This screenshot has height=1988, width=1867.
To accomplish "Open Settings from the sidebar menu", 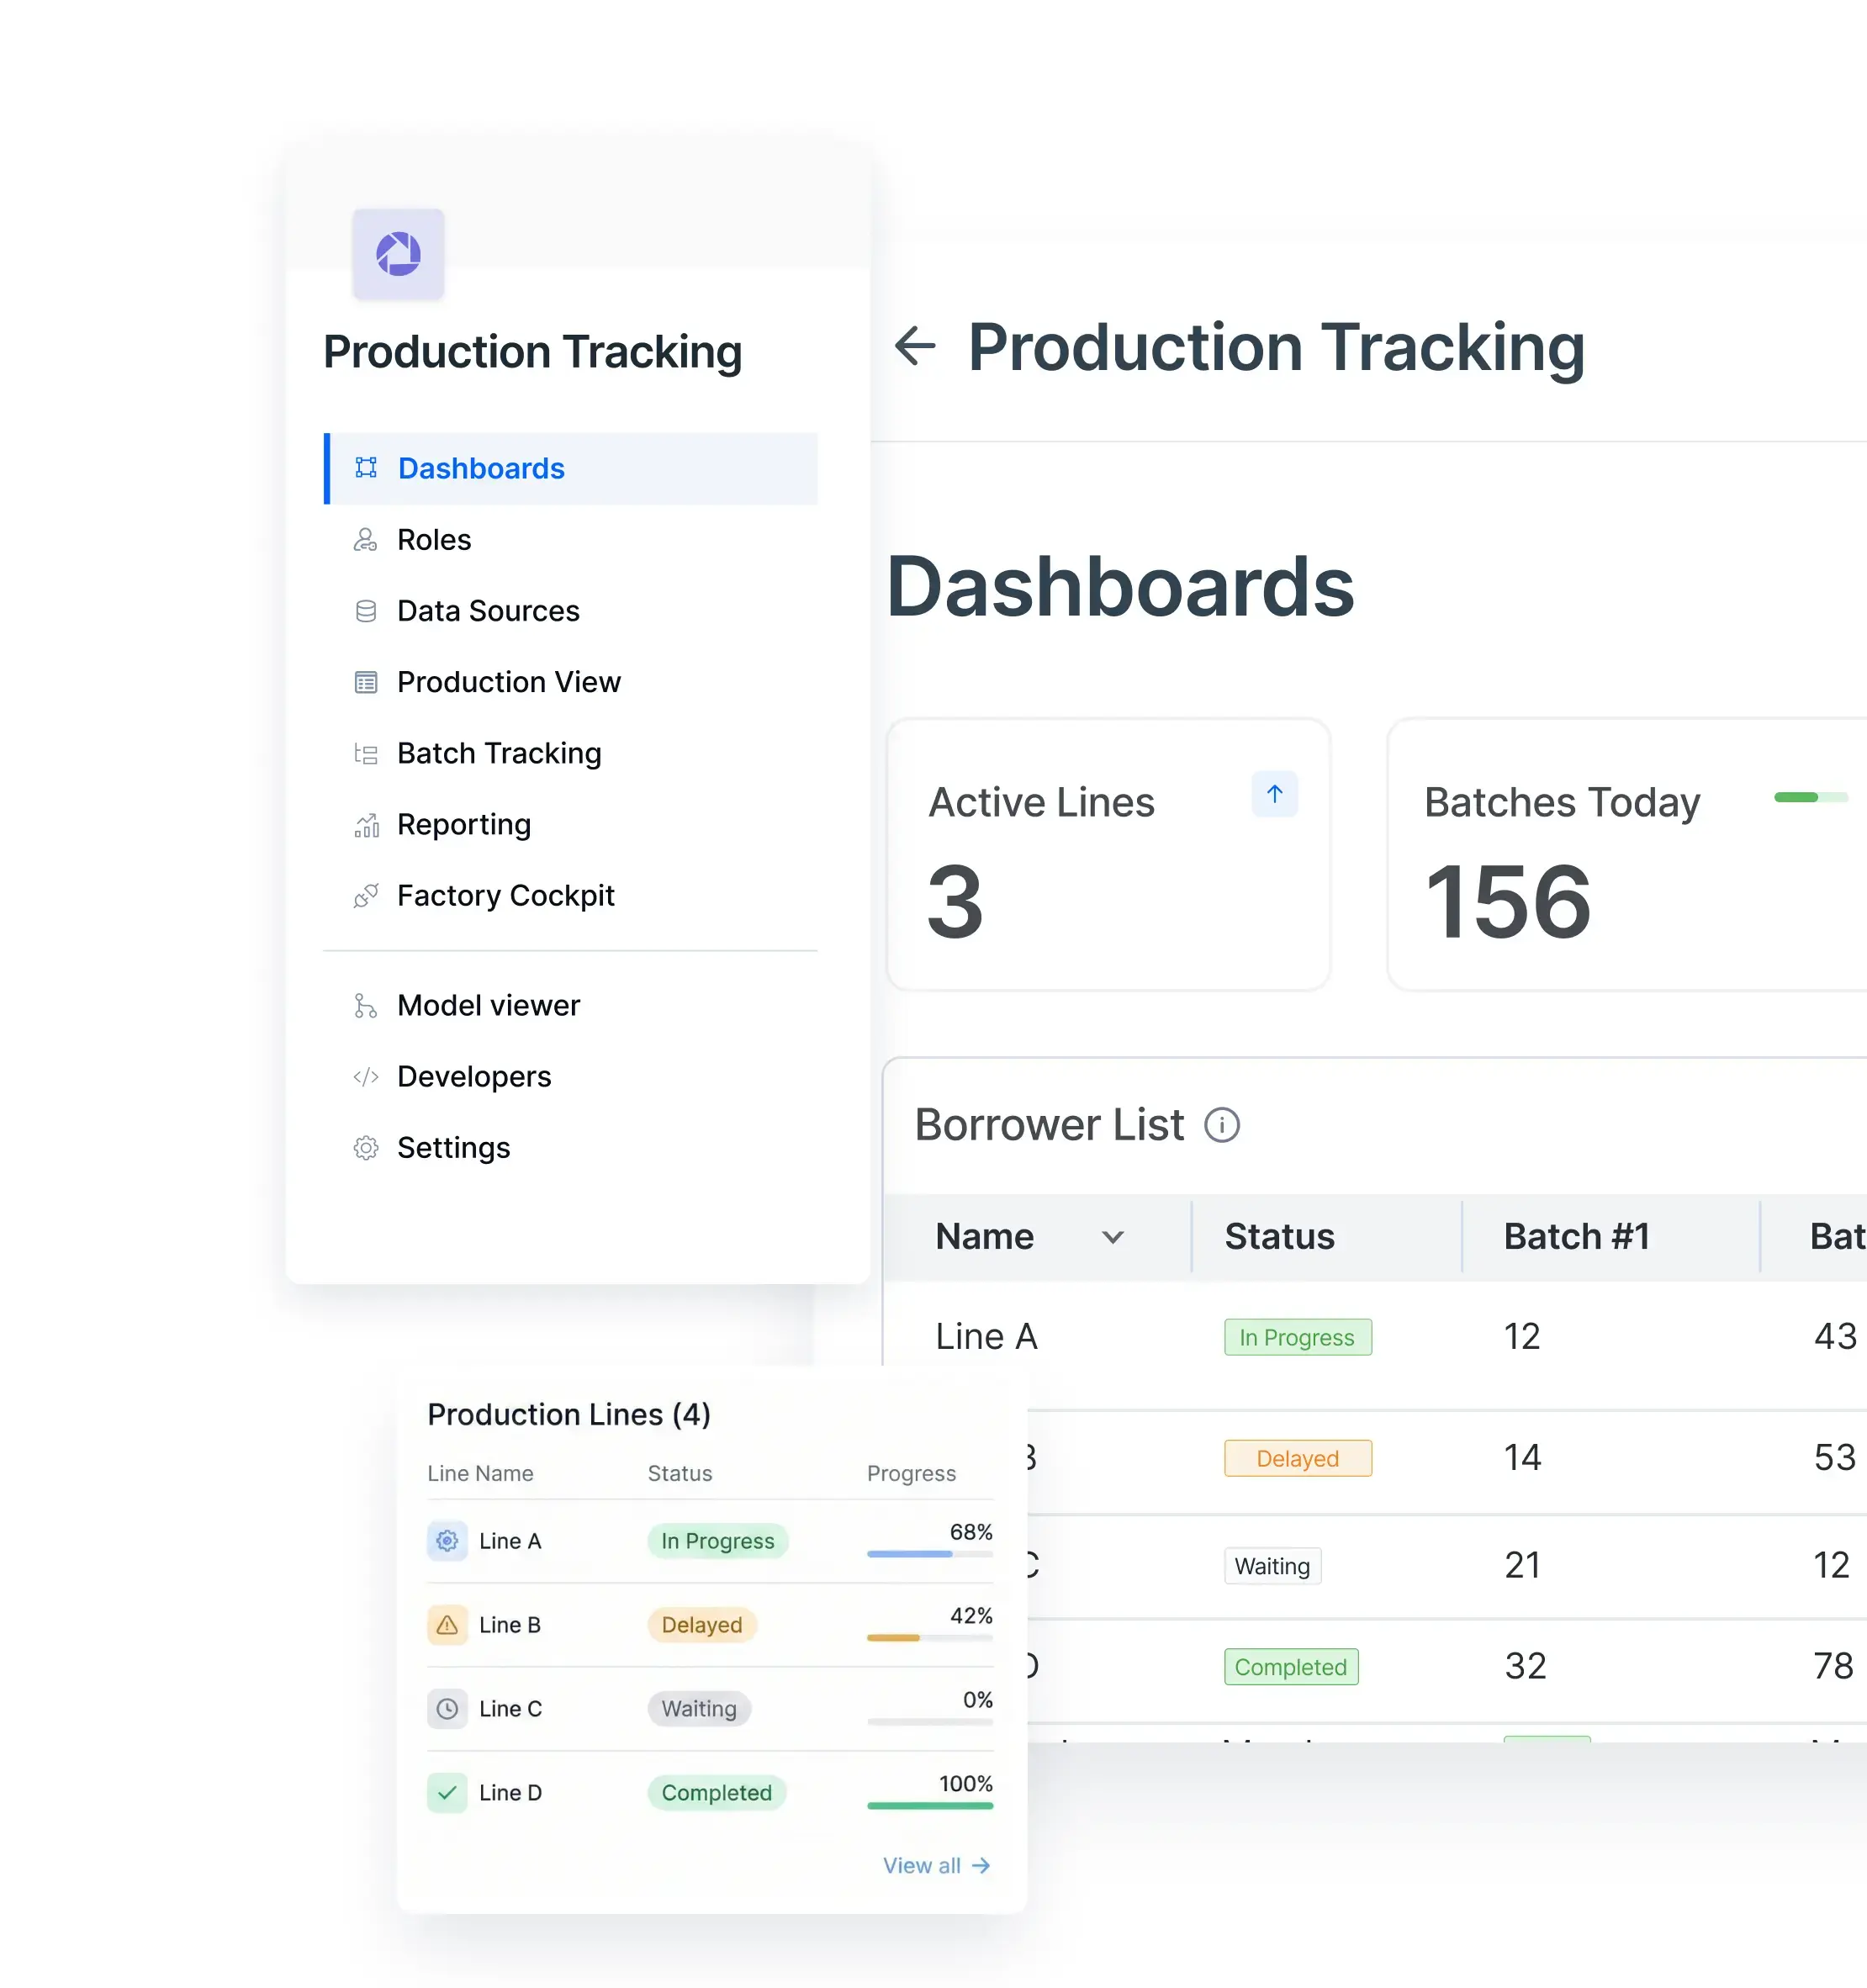I will (x=453, y=1147).
